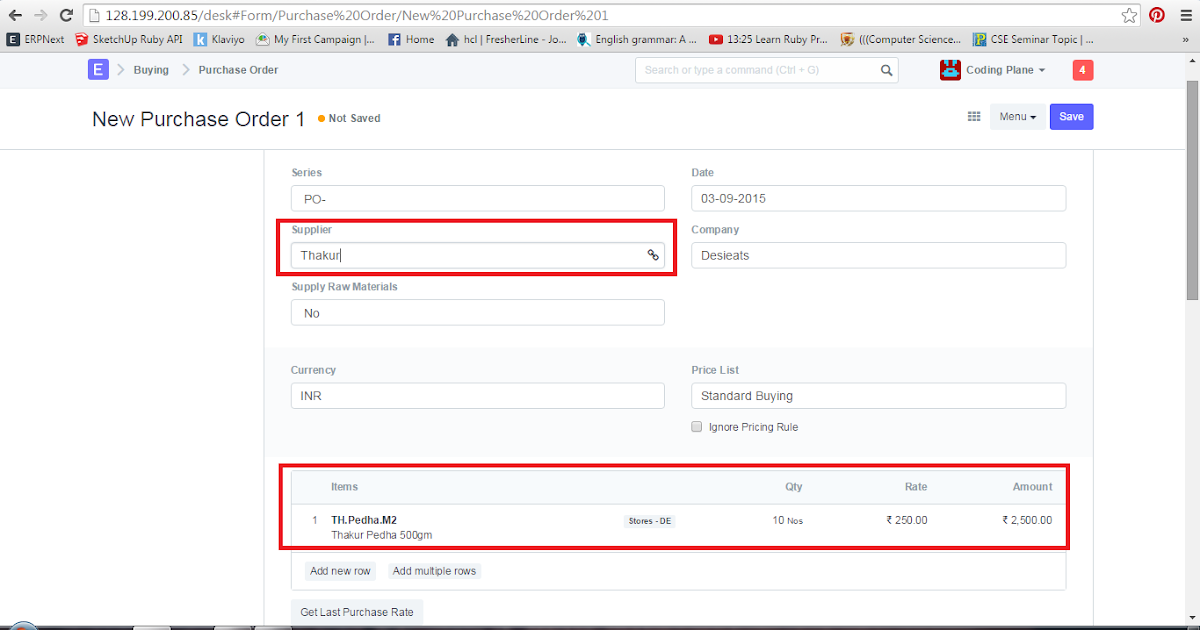This screenshot has width=1200, height=630.
Task: Click Get Last Purchase Rate
Action: pyautogui.click(x=357, y=611)
